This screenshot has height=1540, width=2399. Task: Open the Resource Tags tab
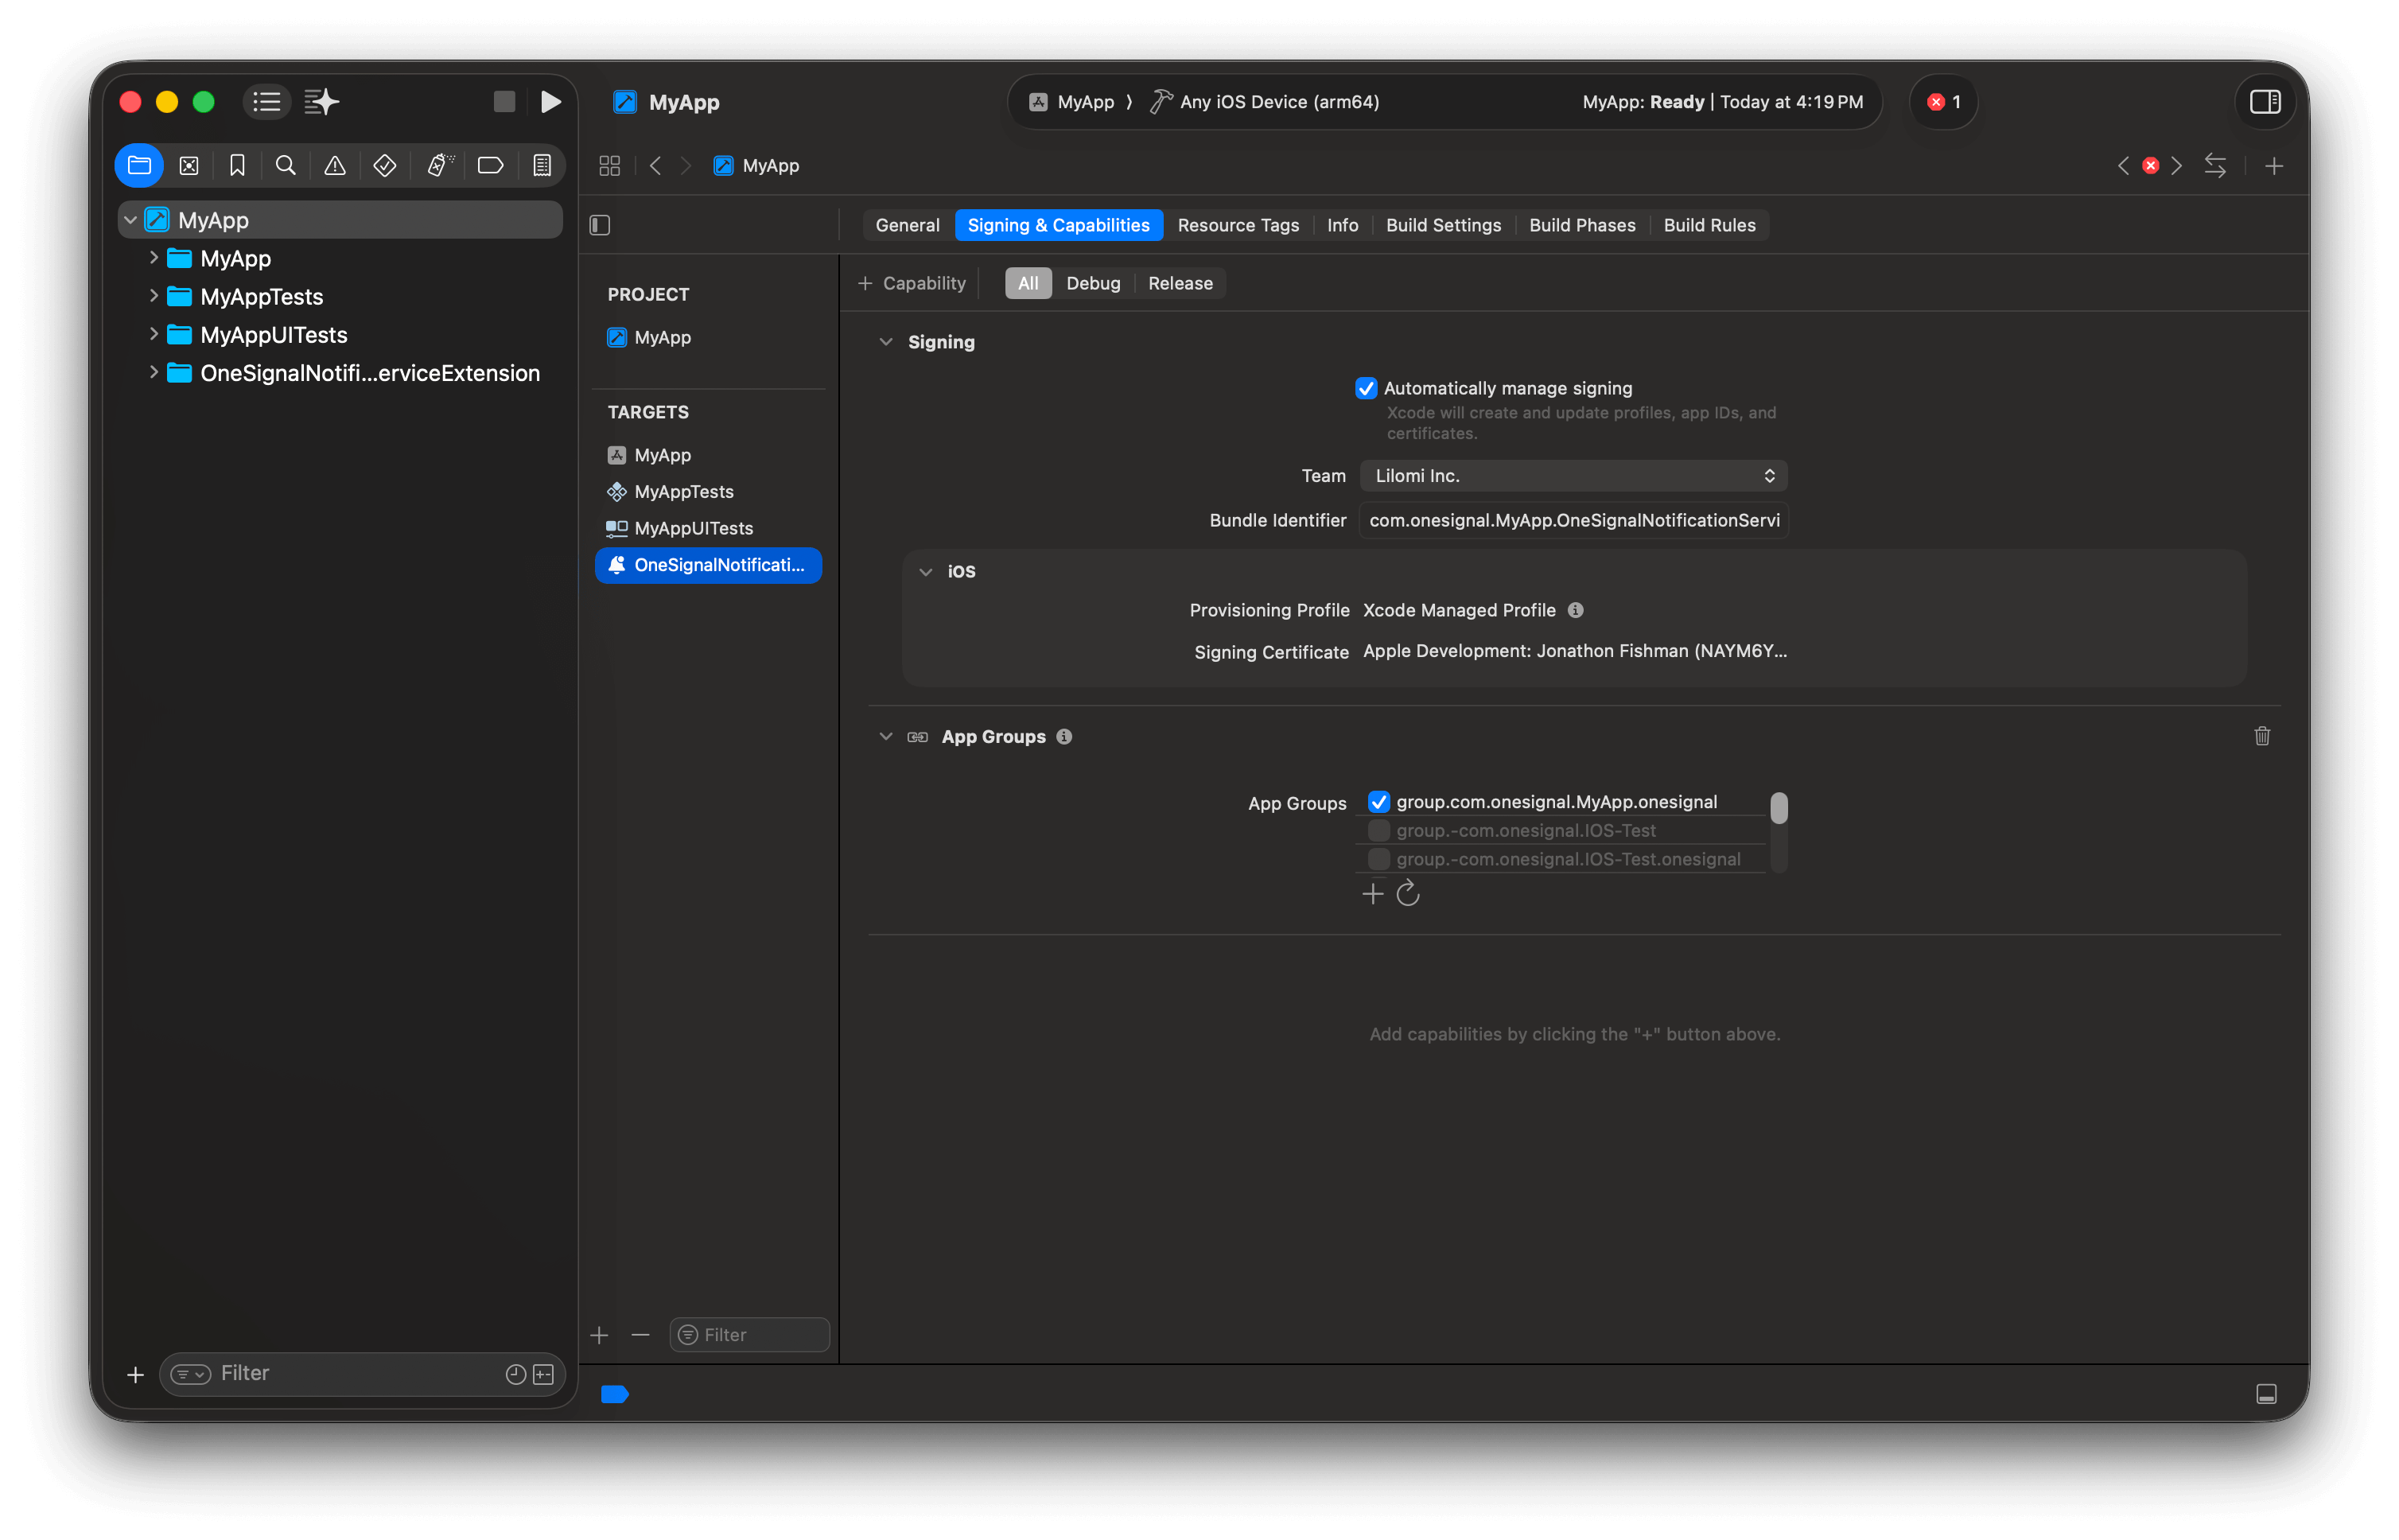tap(1238, 225)
